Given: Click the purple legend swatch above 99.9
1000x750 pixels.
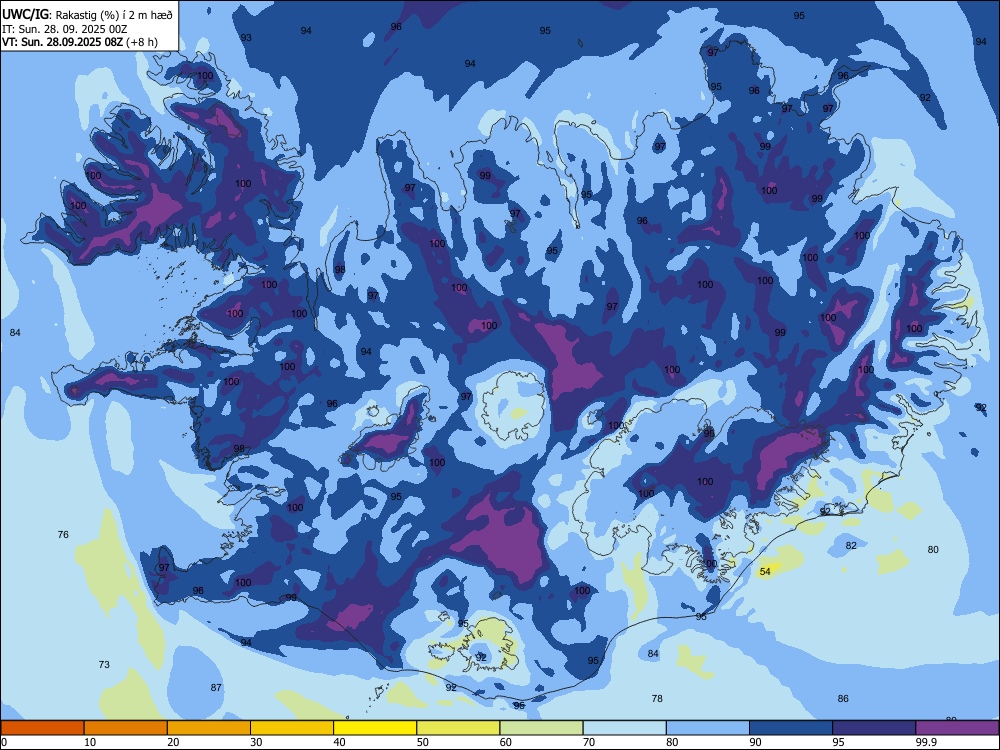Looking at the screenshot, I should point(957,728).
